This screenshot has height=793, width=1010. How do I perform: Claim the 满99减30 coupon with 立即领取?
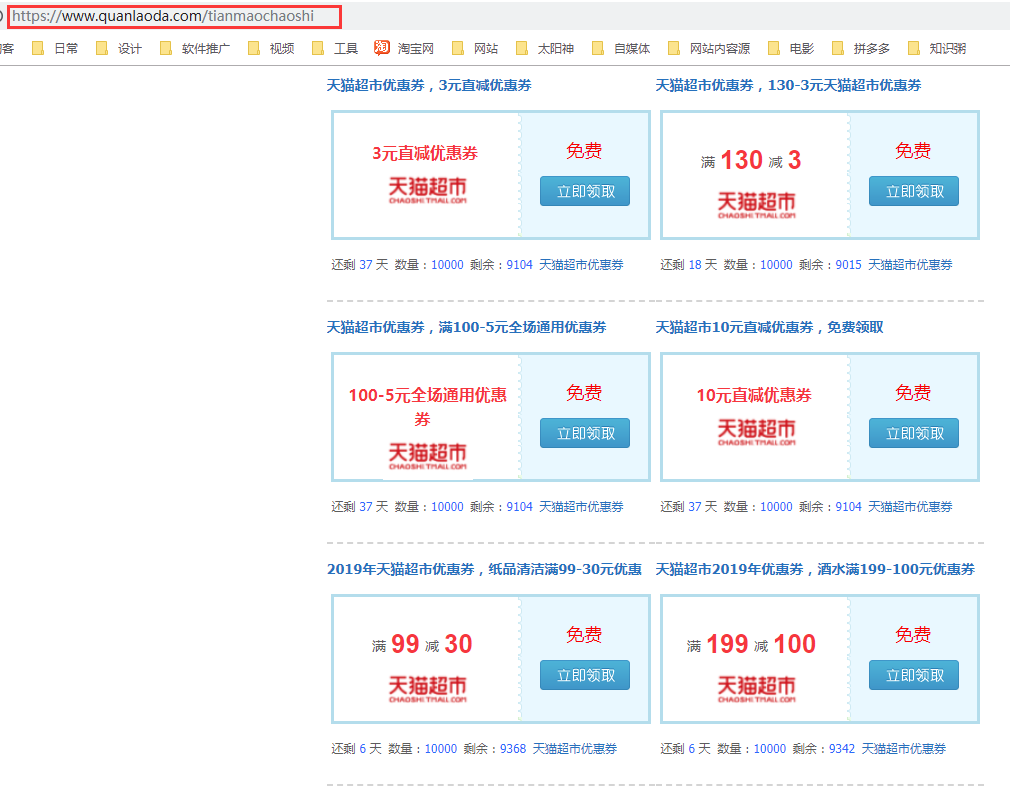point(585,675)
